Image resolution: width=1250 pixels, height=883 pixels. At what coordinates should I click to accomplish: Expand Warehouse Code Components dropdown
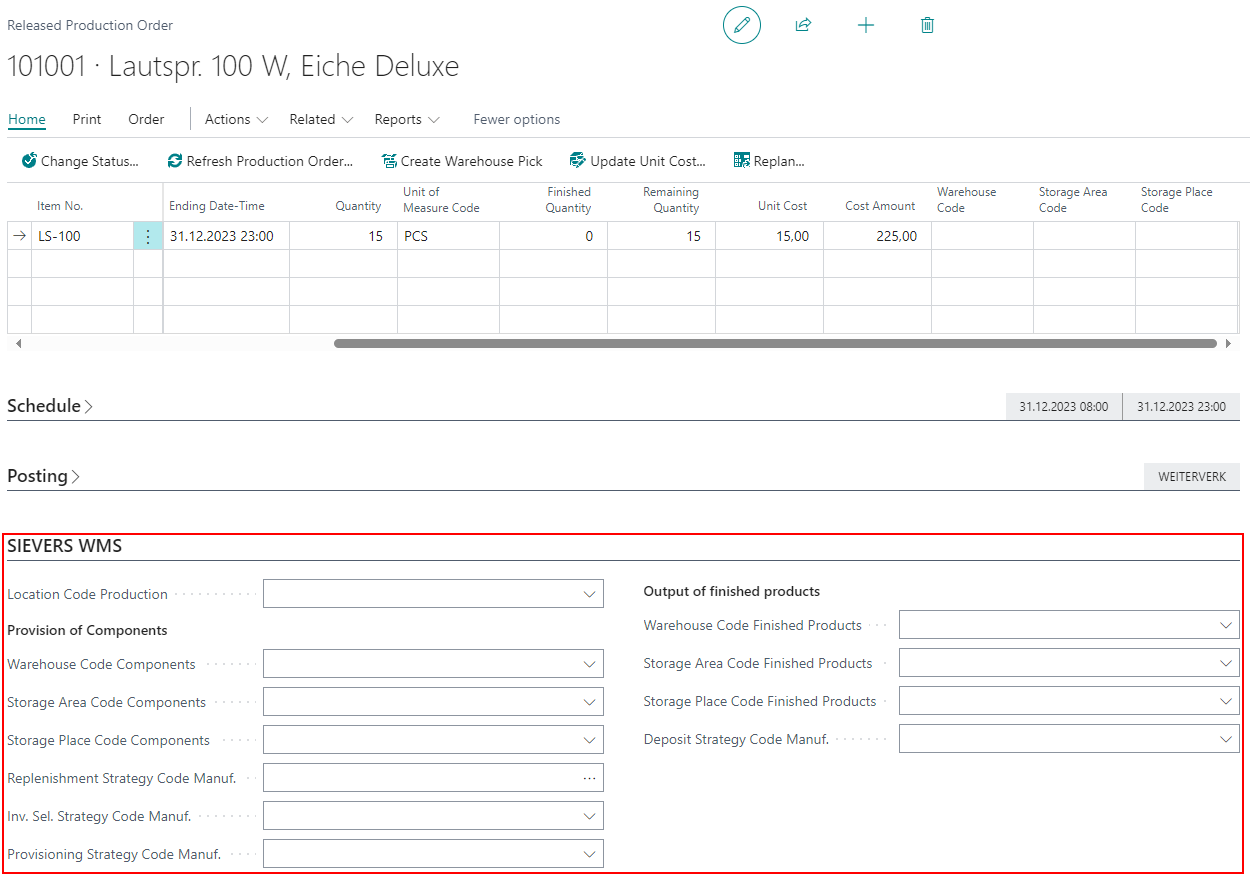[589, 664]
